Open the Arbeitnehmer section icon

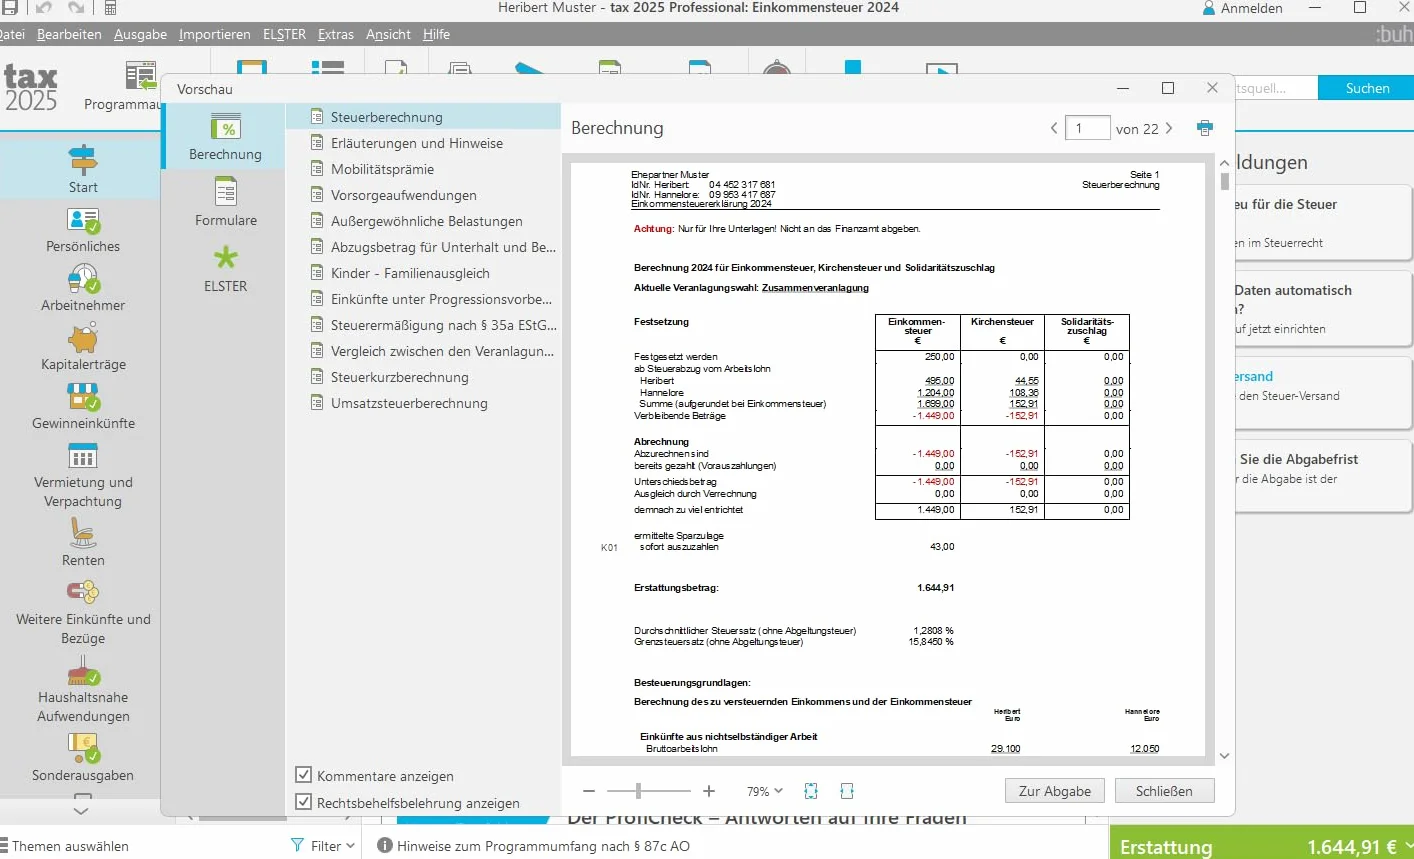point(83,279)
